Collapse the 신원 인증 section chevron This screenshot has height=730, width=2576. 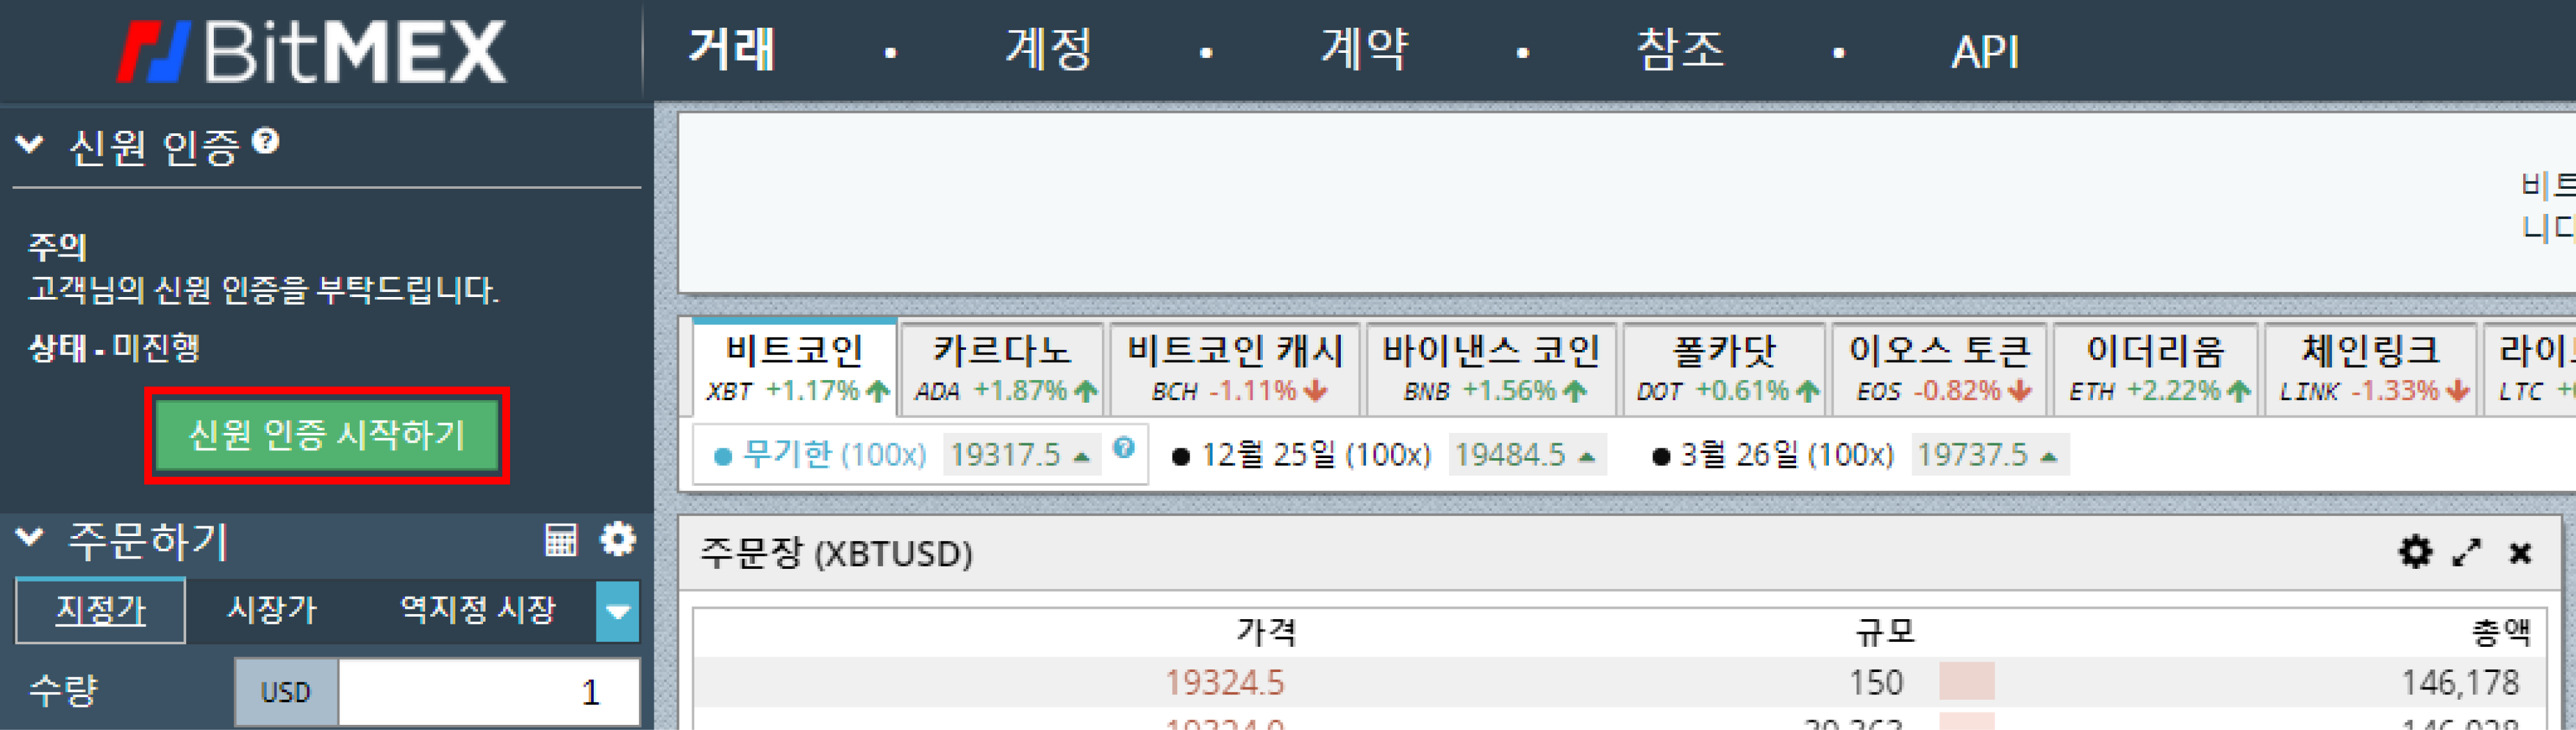(30, 144)
